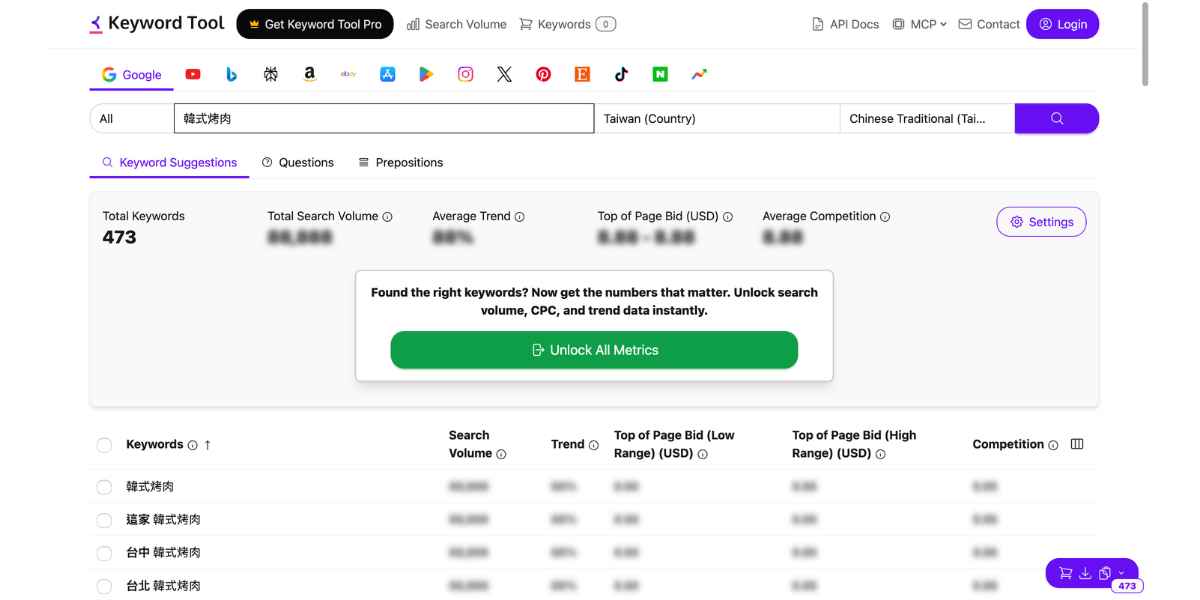The width and height of the screenshot is (1200, 600).
Task: Toggle the select-all keywords checkbox
Action: pos(104,445)
